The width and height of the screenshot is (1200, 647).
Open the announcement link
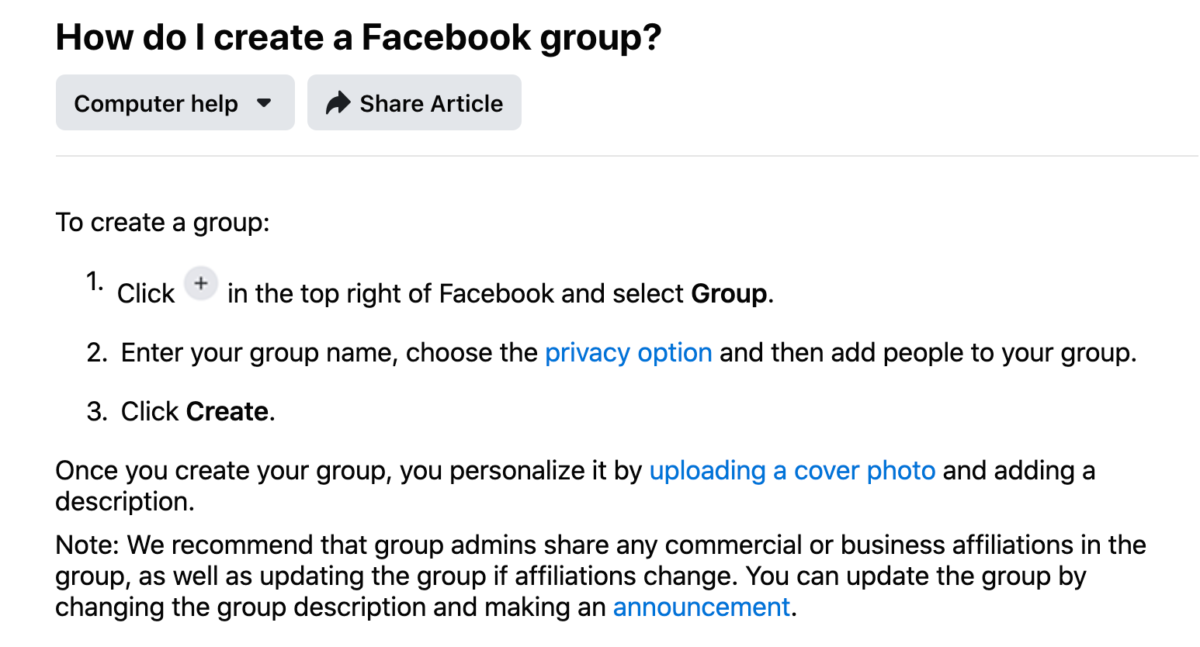[701, 607]
